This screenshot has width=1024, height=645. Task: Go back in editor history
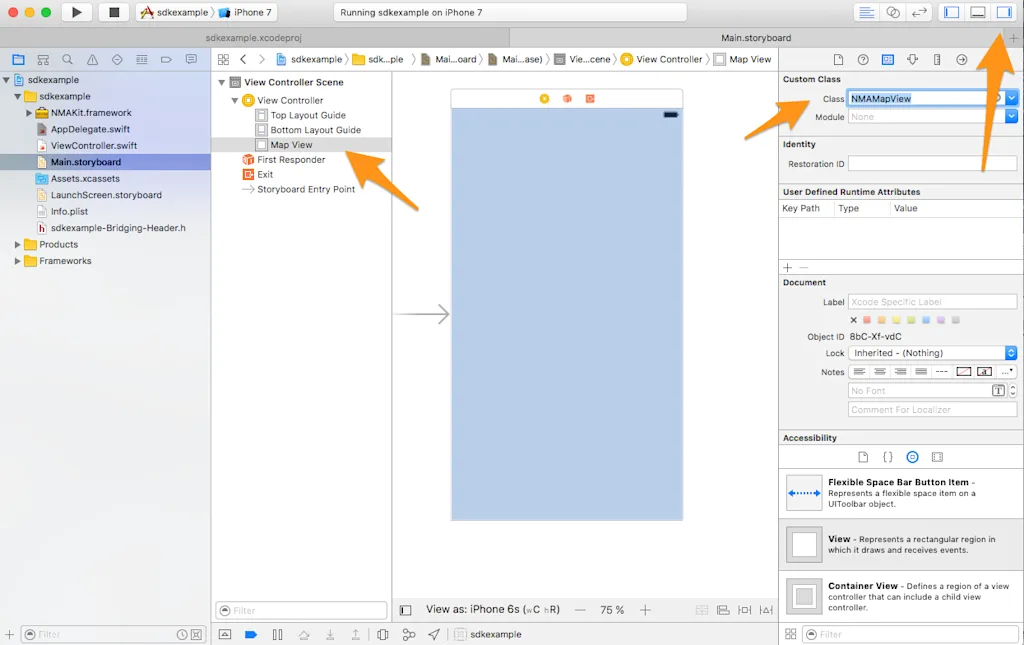pos(243,59)
